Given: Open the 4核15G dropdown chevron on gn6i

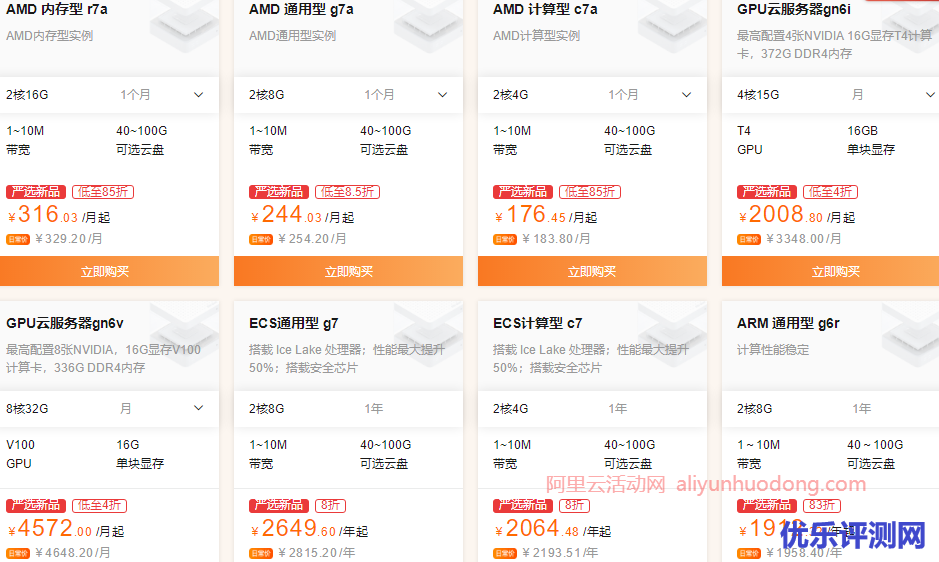Looking at the screenshot, I should point(929,95).
